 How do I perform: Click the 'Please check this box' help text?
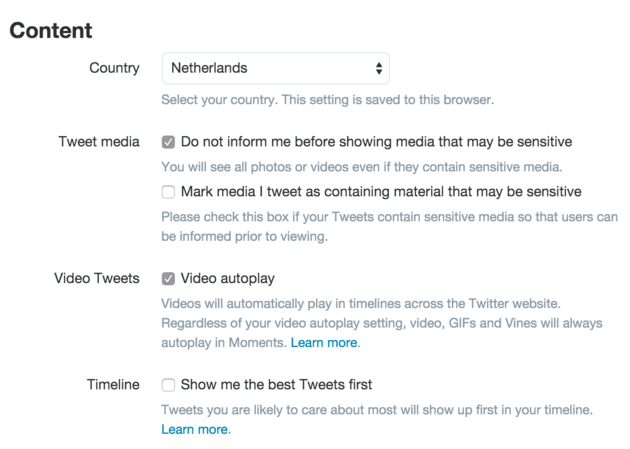coord(389,227)
